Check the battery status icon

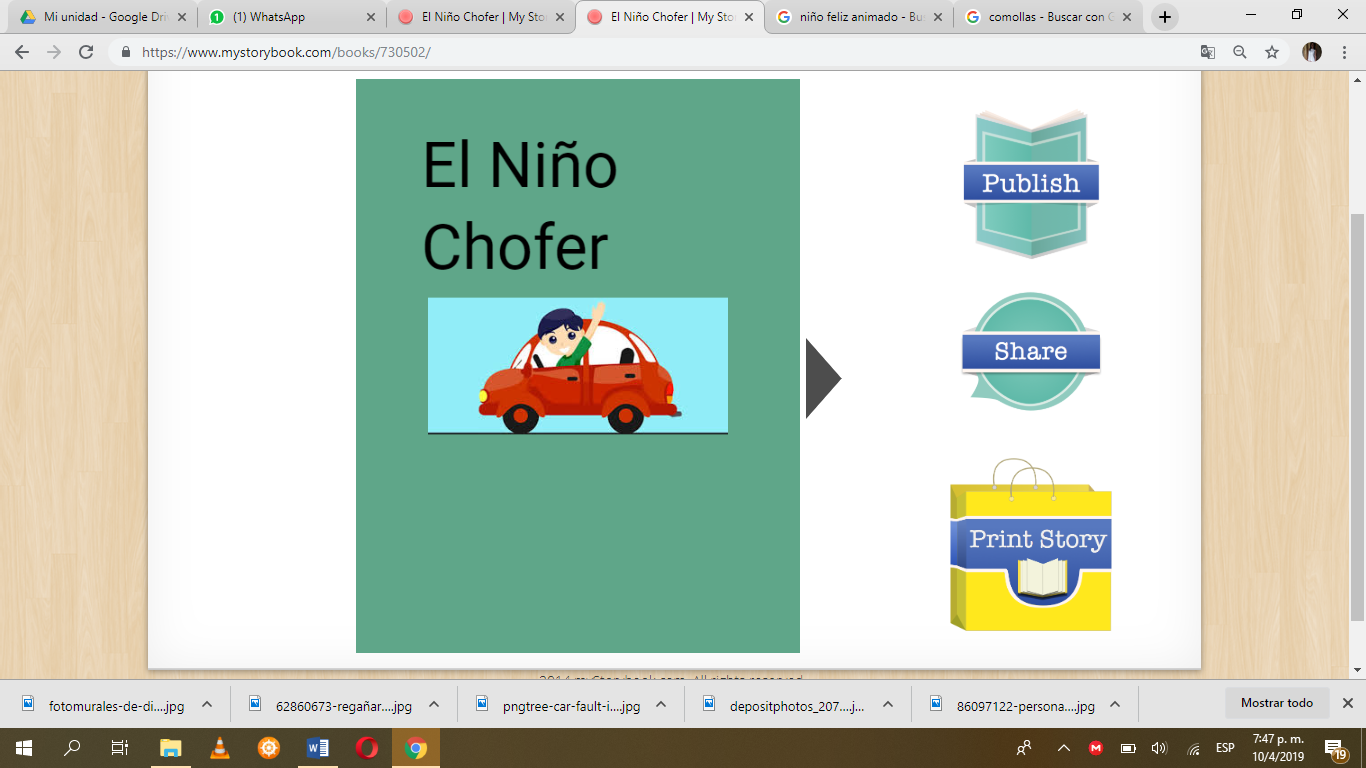pyautogui.click(x=1128, y=748)
